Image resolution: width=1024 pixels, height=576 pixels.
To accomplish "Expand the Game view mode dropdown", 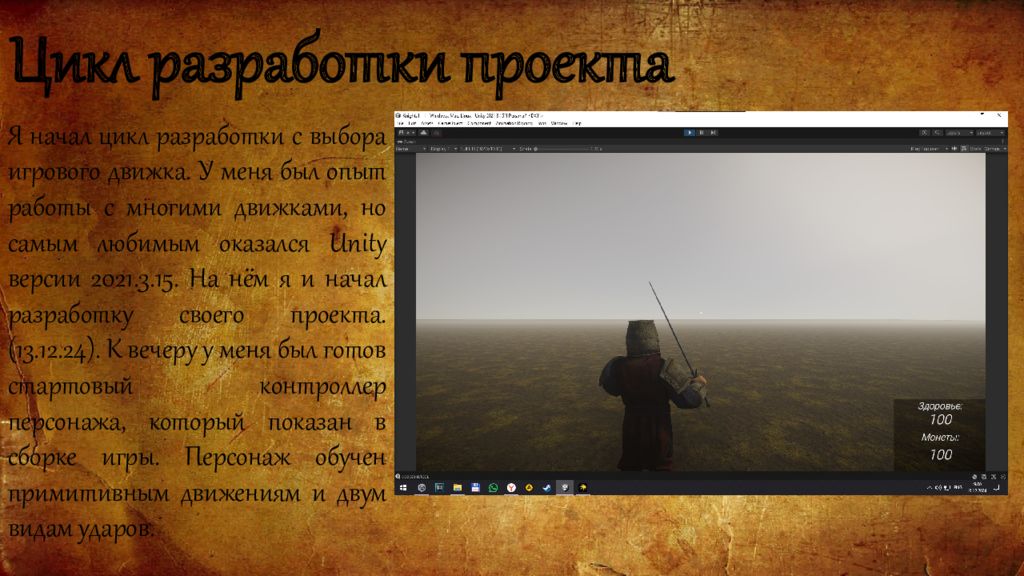I will [x=411, y=149].
